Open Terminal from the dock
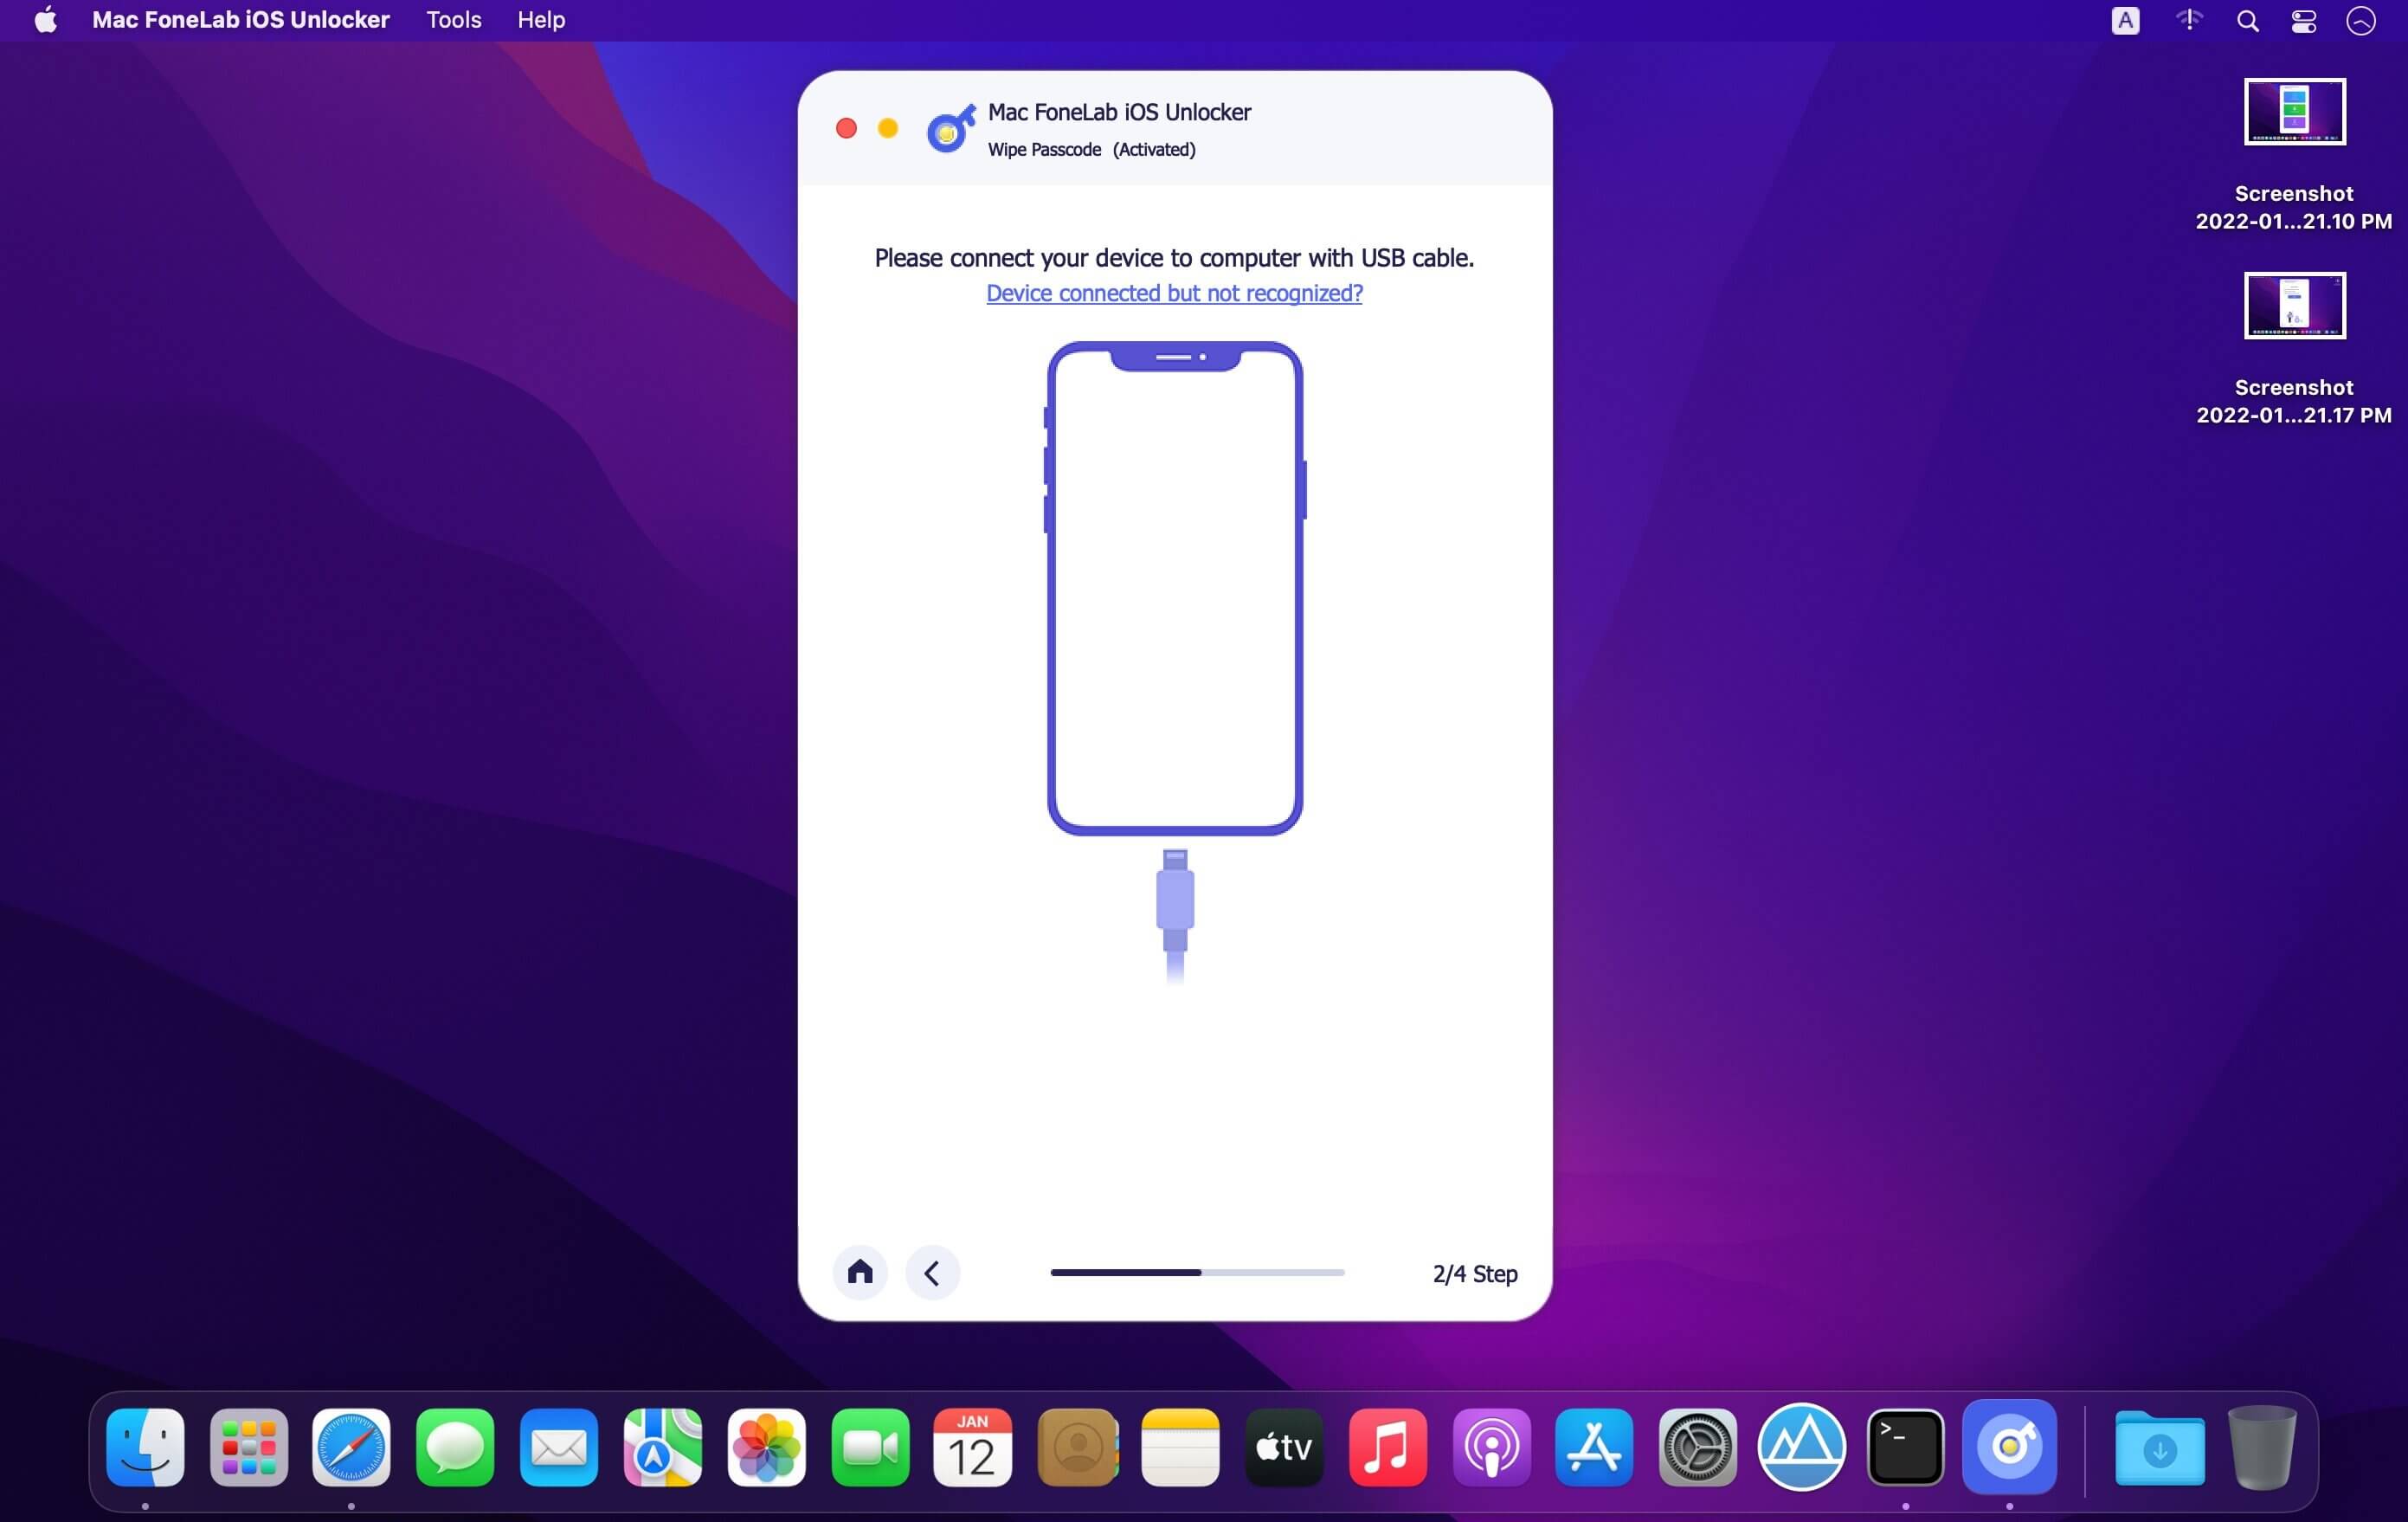 point(1903,1445)
